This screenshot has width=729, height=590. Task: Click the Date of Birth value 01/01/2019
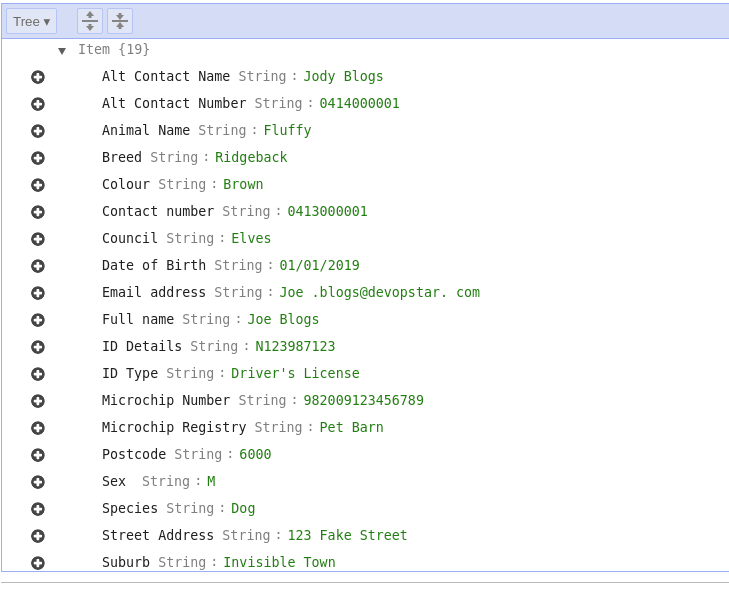pyautogui.click(x=319, y=266)
